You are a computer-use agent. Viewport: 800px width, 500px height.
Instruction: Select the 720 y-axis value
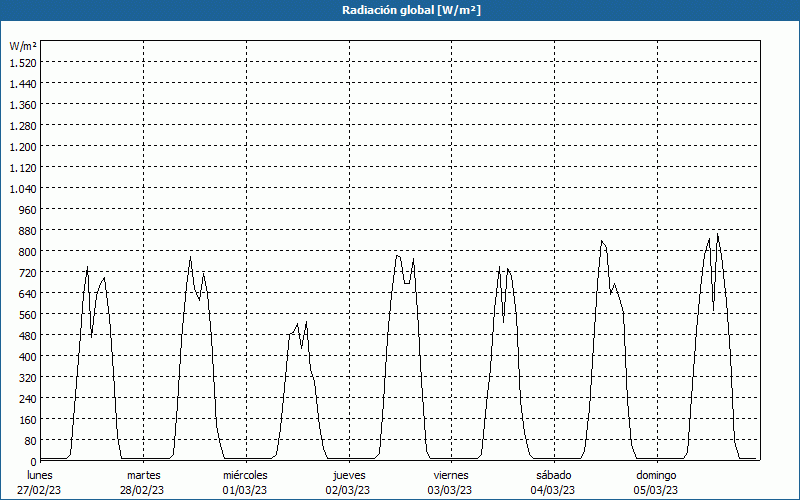click(28, 272)
